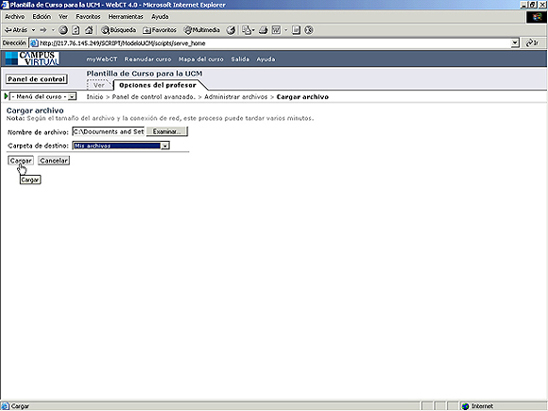Click the Inicio breadcrumb link
The height and width of the screenshot is (411, 548).
click(95, 97)
